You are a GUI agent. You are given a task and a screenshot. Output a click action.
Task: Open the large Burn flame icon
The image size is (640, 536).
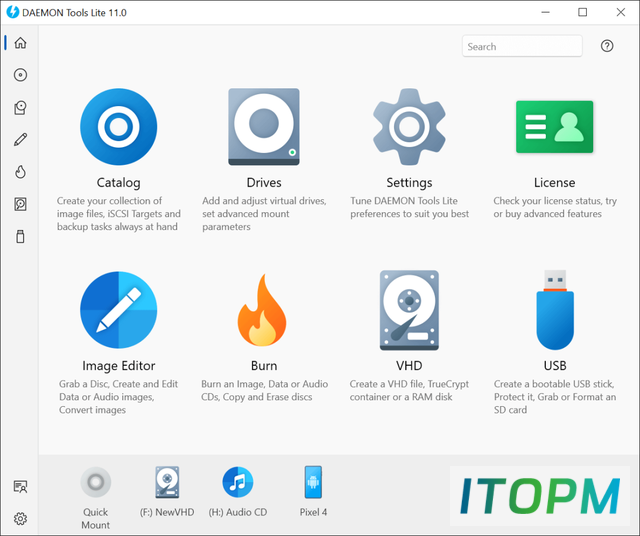click(x=262, y=310)
